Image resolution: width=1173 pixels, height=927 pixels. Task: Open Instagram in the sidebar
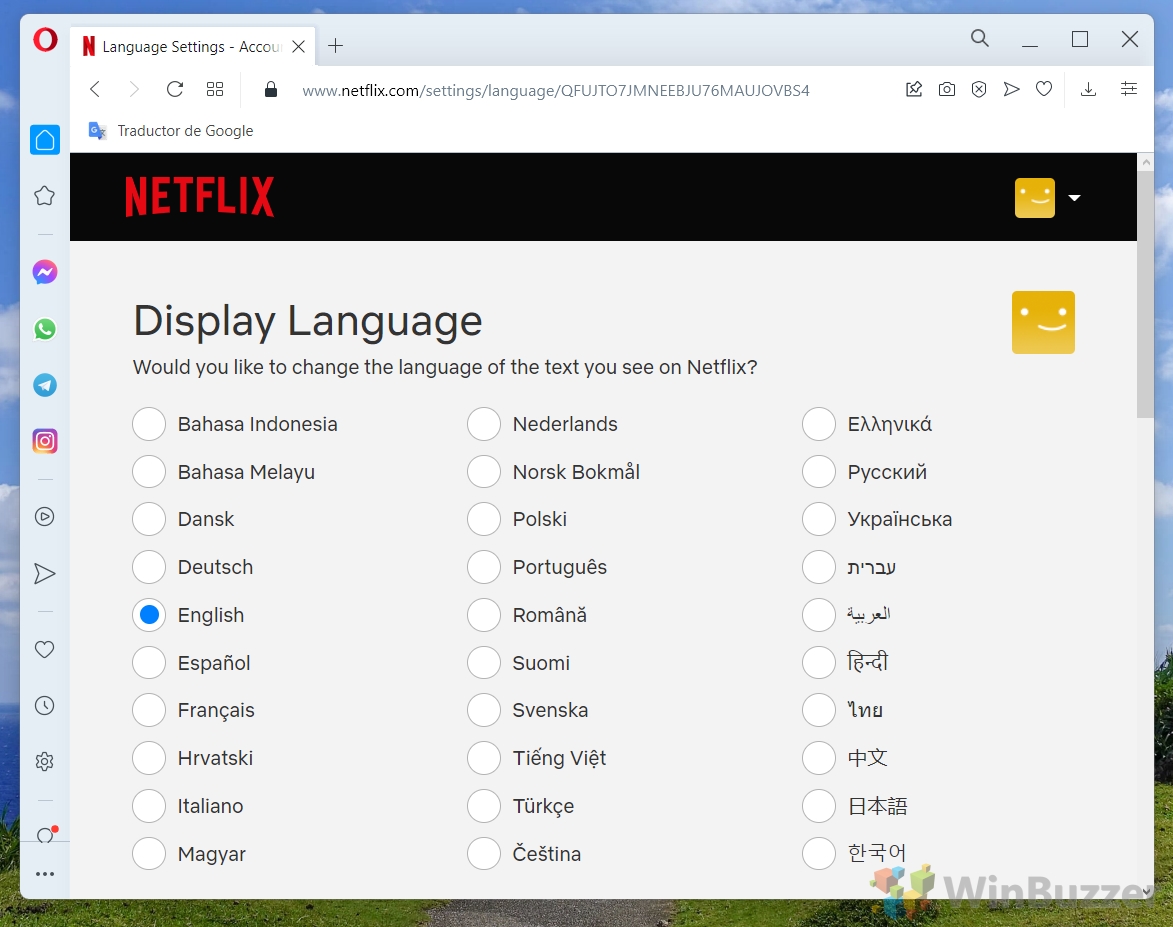[x=44, y=440]
